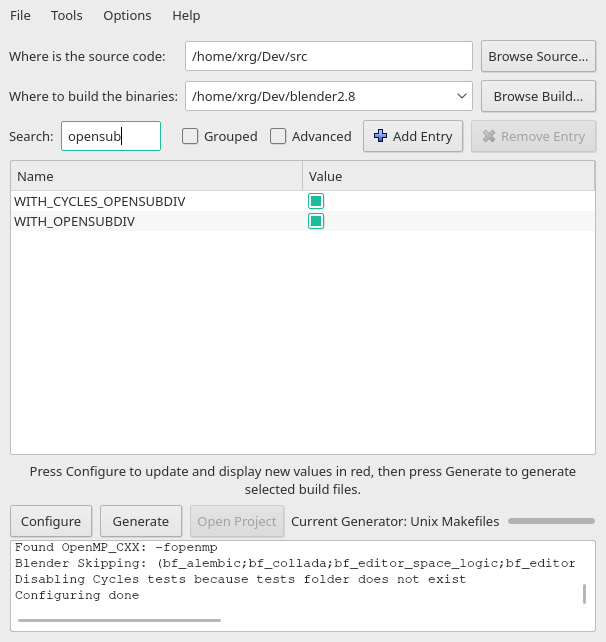Select the WITH_OPENSUBDIV entry
This screenshot has height=642, width=606.
click(74, 222)
